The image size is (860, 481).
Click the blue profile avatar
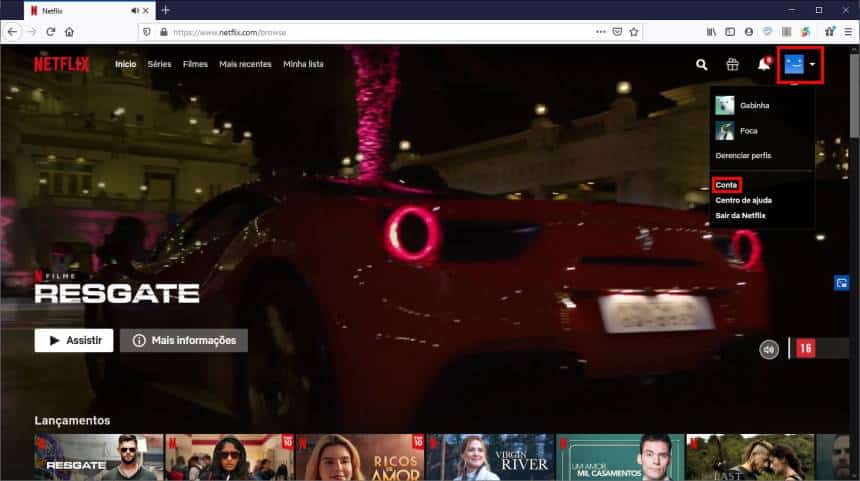pos(794,64)
